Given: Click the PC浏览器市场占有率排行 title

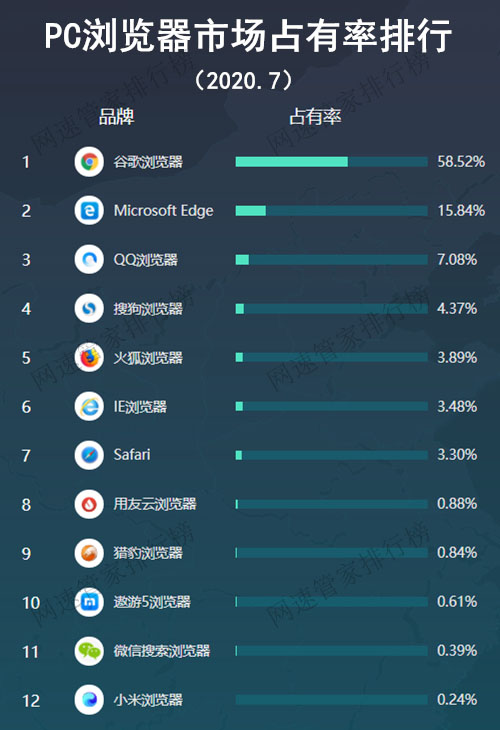Looking at the screenshot, I should tap(248, 36).
